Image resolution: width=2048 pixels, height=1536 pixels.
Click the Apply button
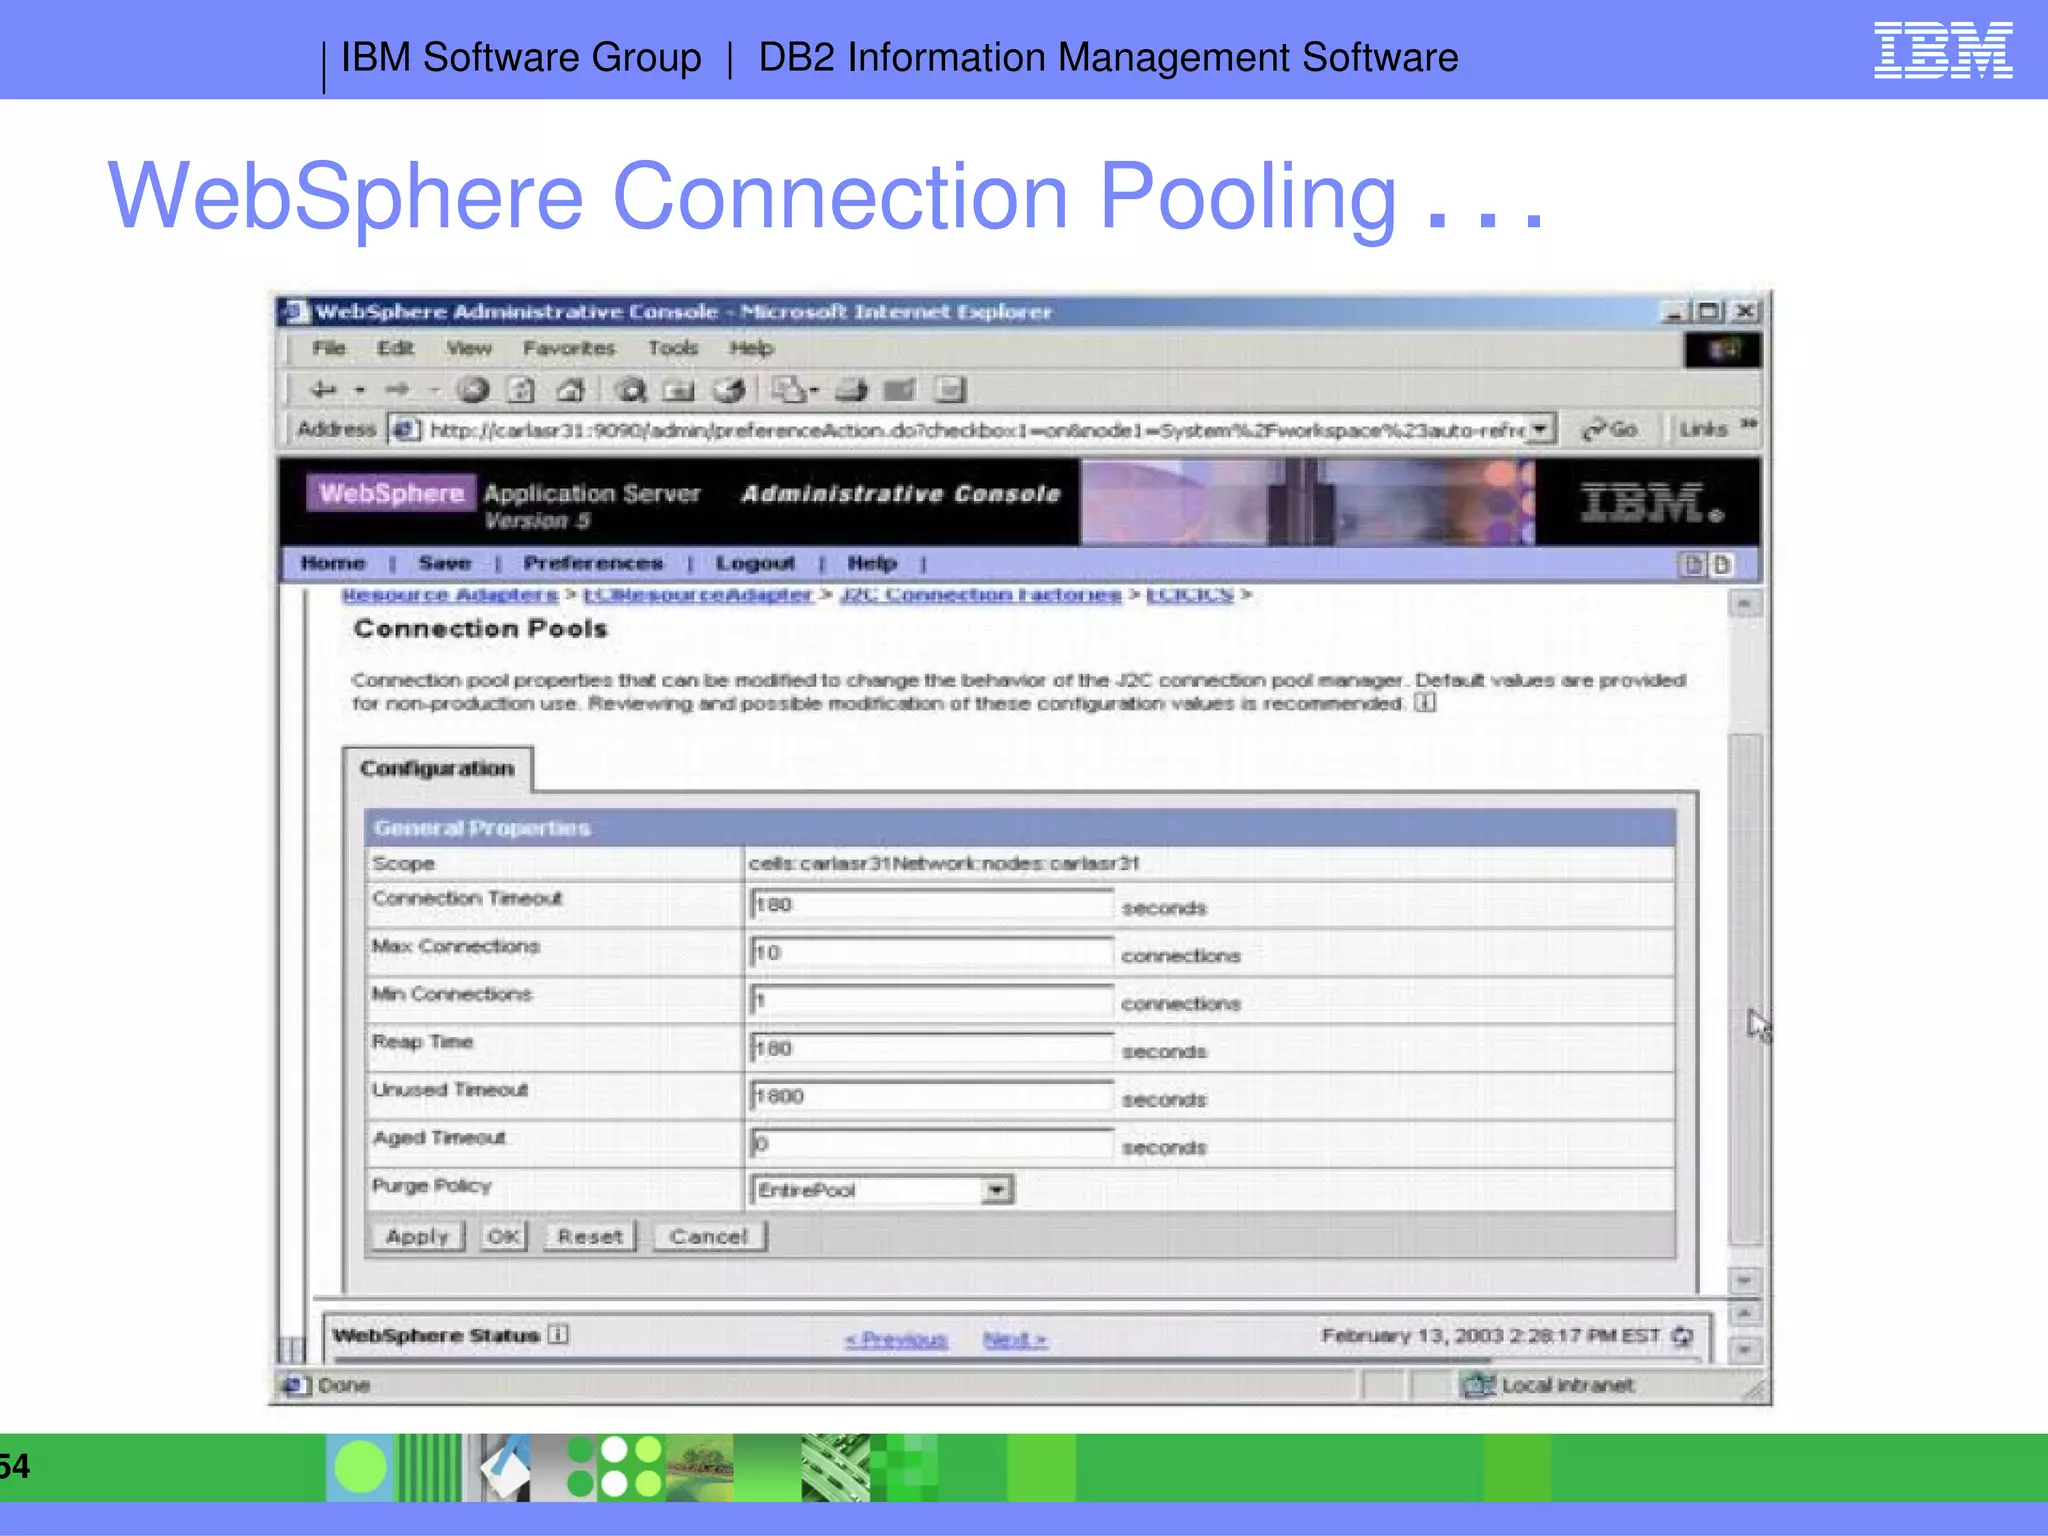(x=418, y=1236)
